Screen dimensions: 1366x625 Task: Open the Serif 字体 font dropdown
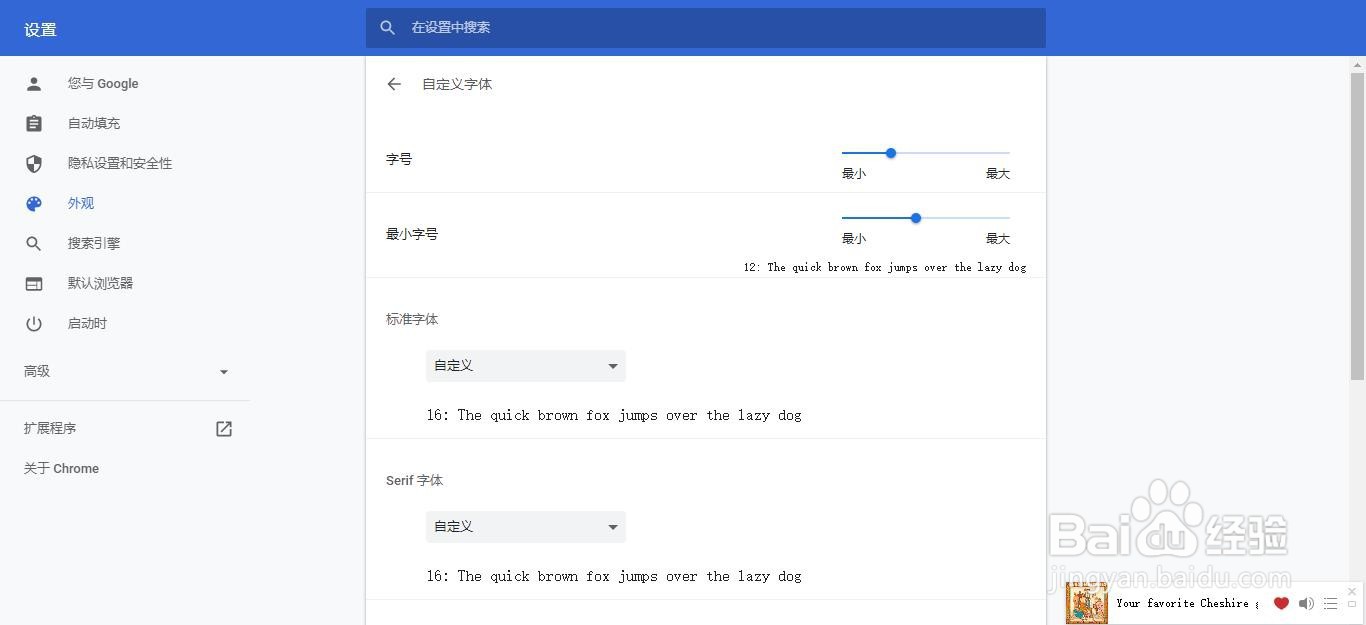point(526,527)
